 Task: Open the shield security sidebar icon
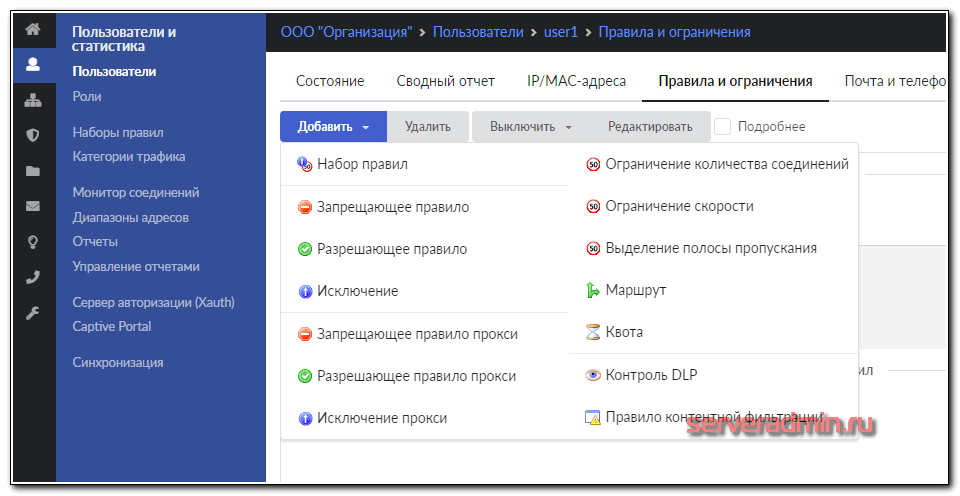pyautogui.click(x=33, y=135)
